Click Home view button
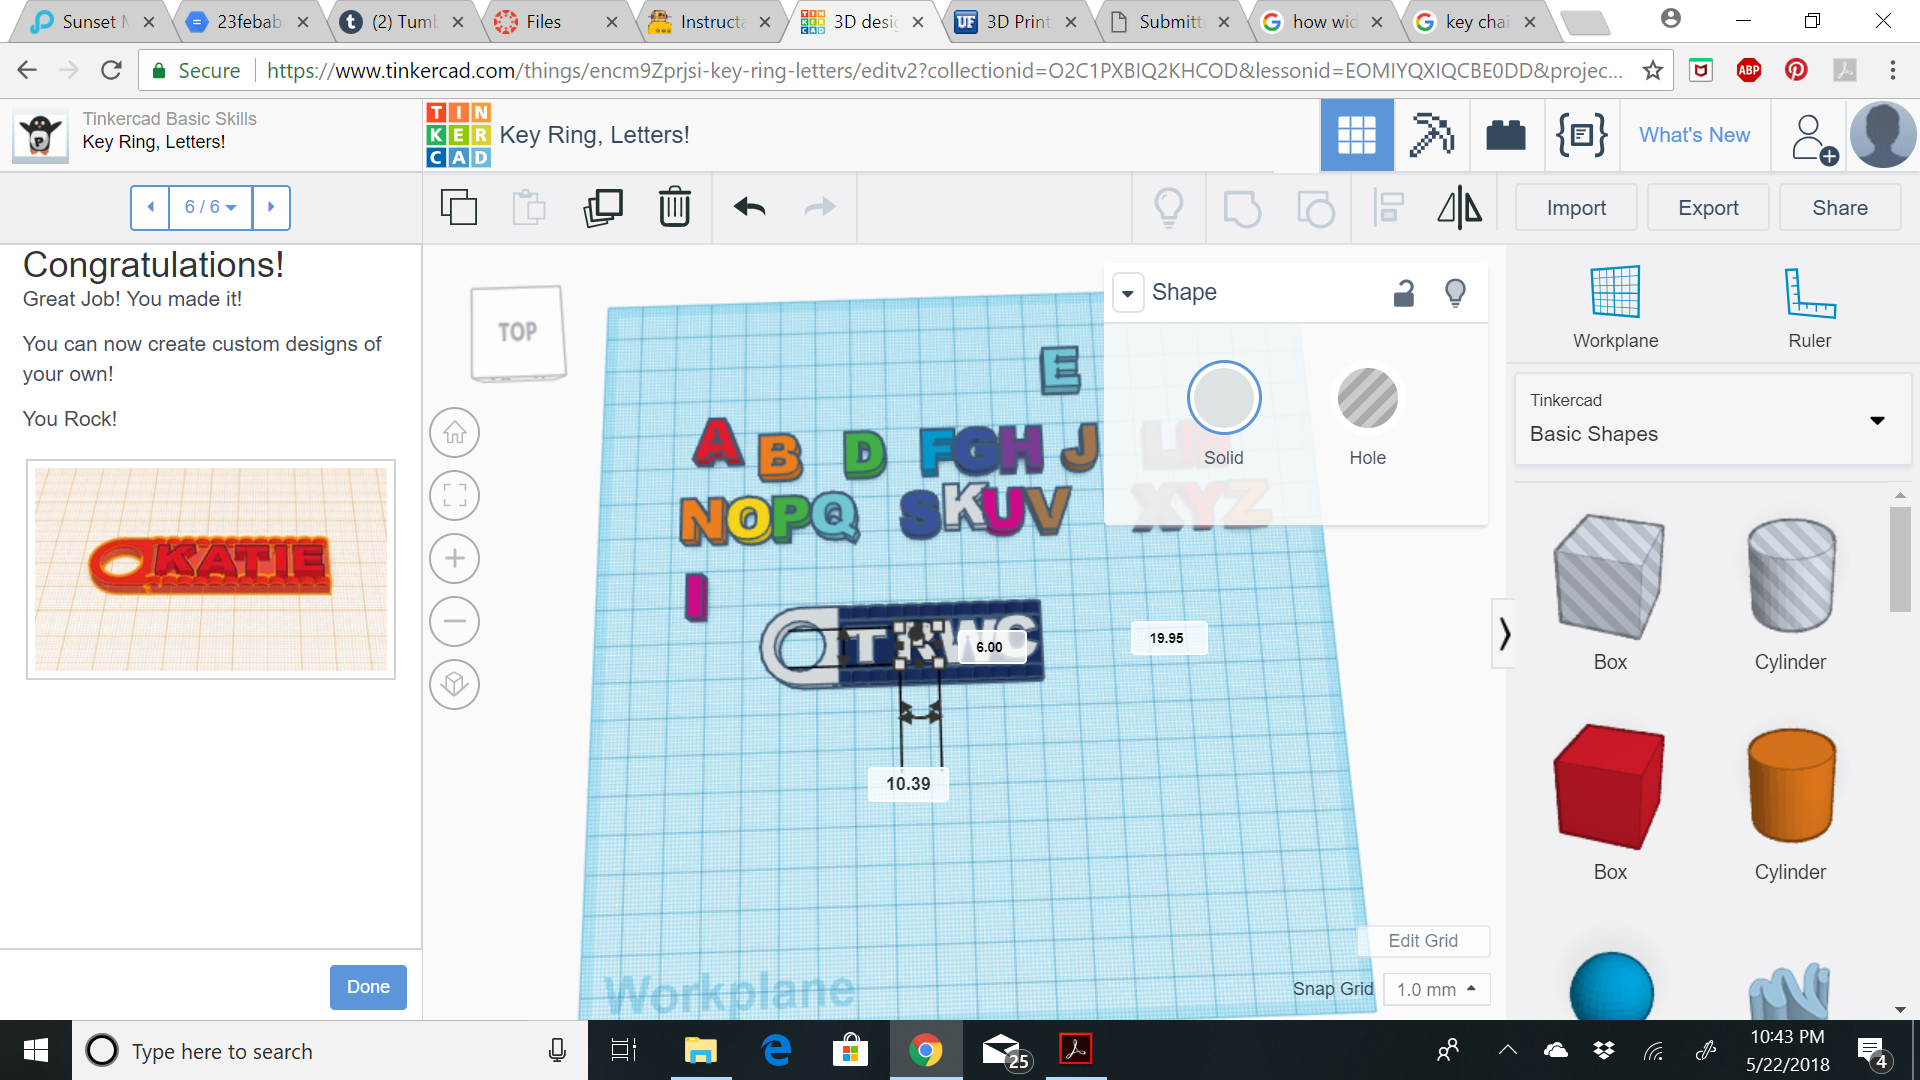Image resolution: width=1920 pixels, height=1080 pixels. click(x=455, y=433)
